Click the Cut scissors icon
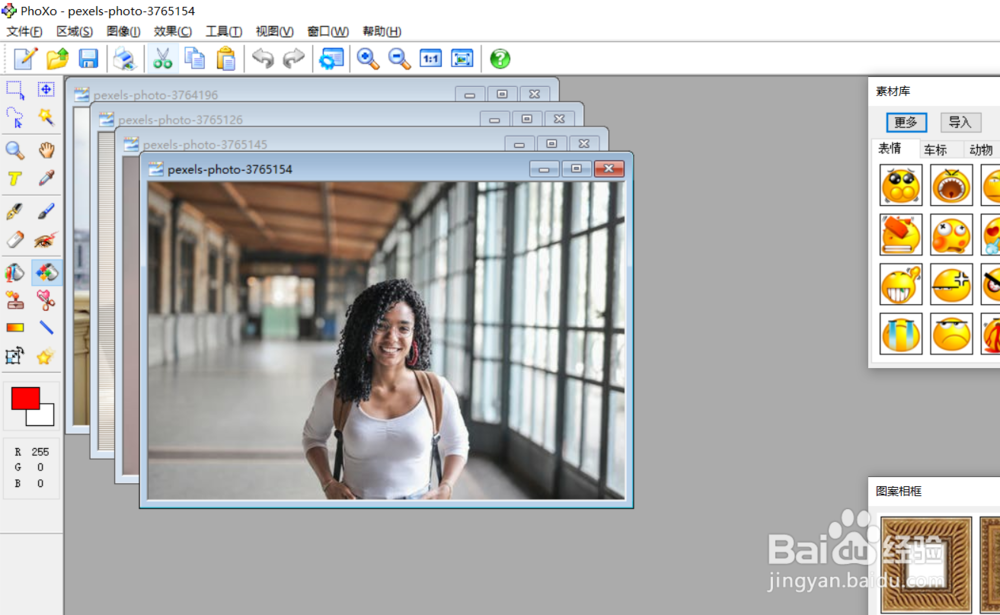1000x615 pixels. tap(163, 59)
